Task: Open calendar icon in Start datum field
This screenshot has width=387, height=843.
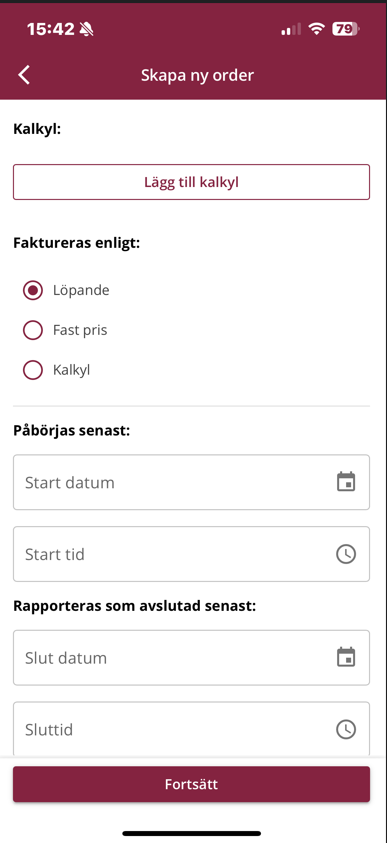Action: pos(346,482)
